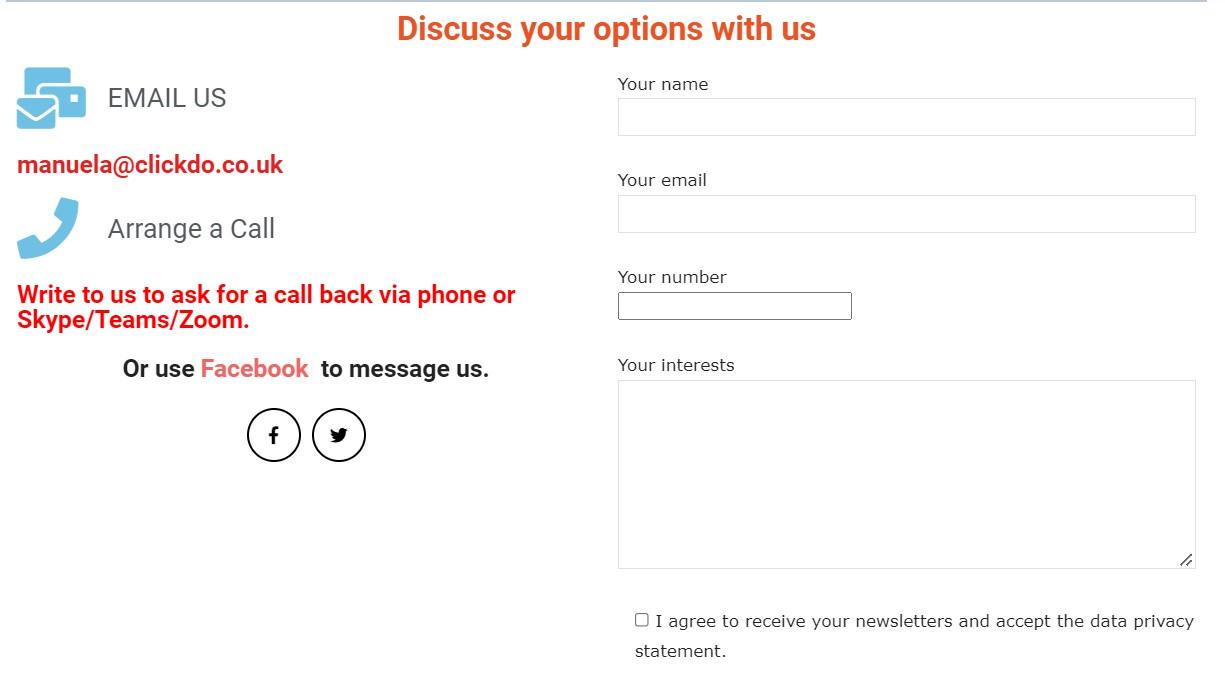
Task: Click the blue email envelope icon
Action: pyautogui.click(x=50, y=98)
